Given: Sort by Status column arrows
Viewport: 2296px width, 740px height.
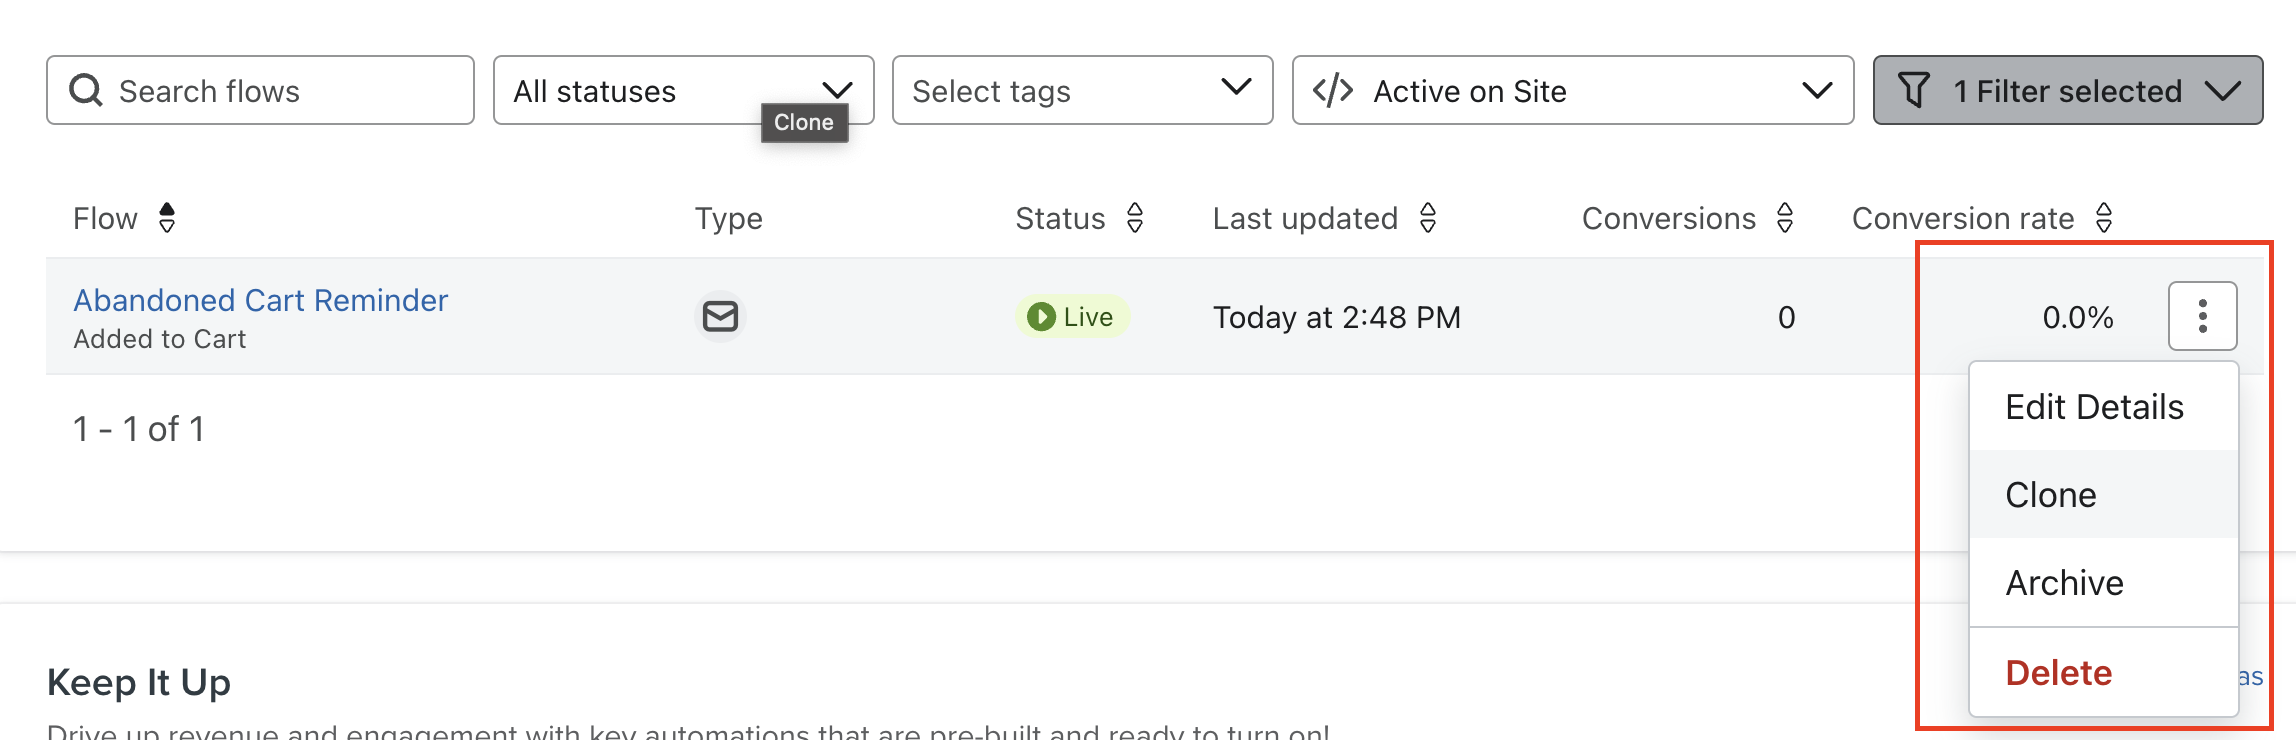Looking at the screenshot, I should (1135, 218).
